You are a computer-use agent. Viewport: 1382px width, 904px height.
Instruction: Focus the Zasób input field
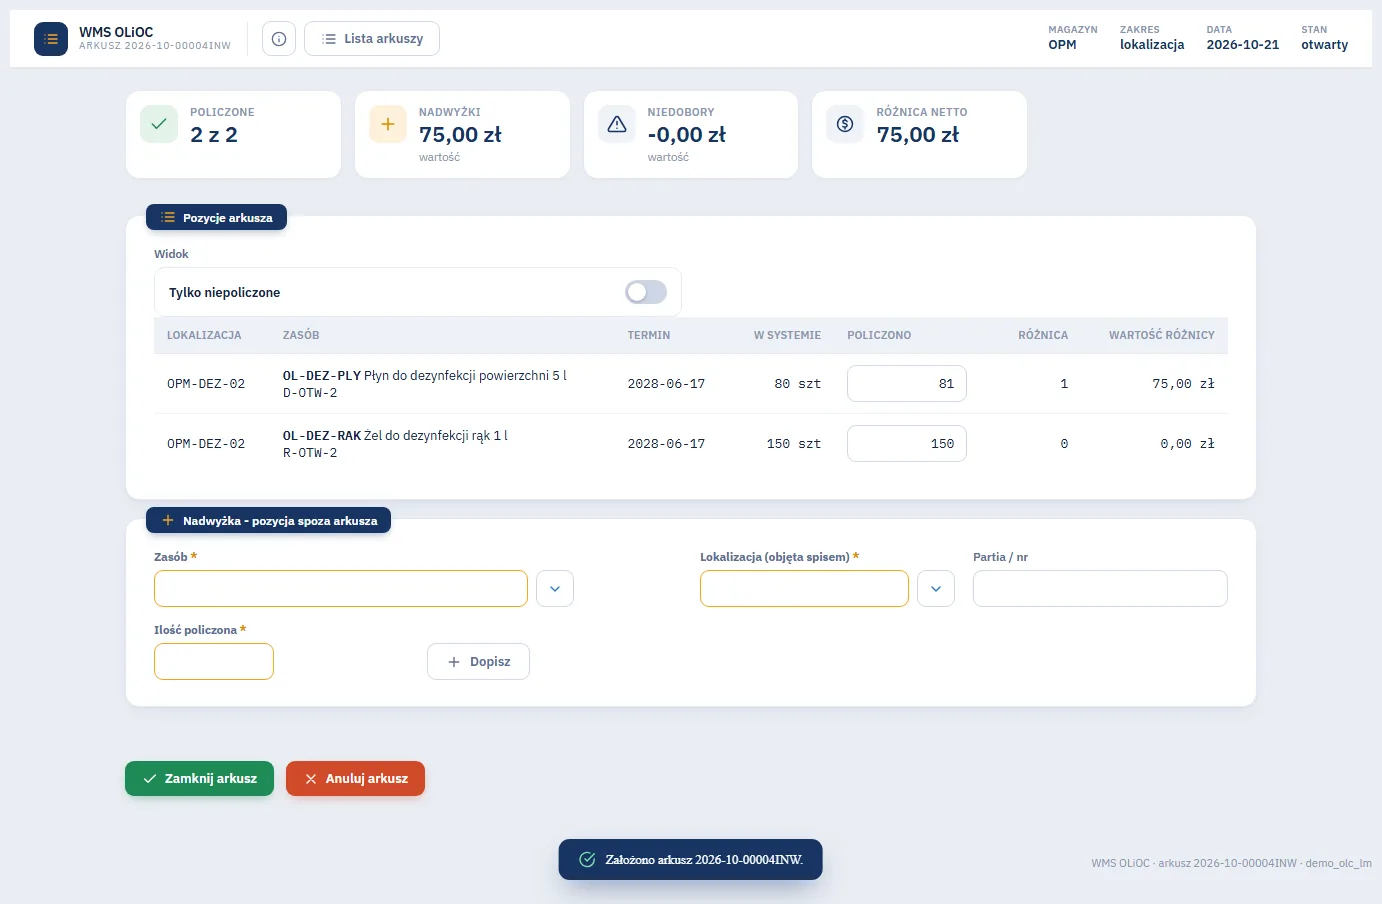point(341,589)
